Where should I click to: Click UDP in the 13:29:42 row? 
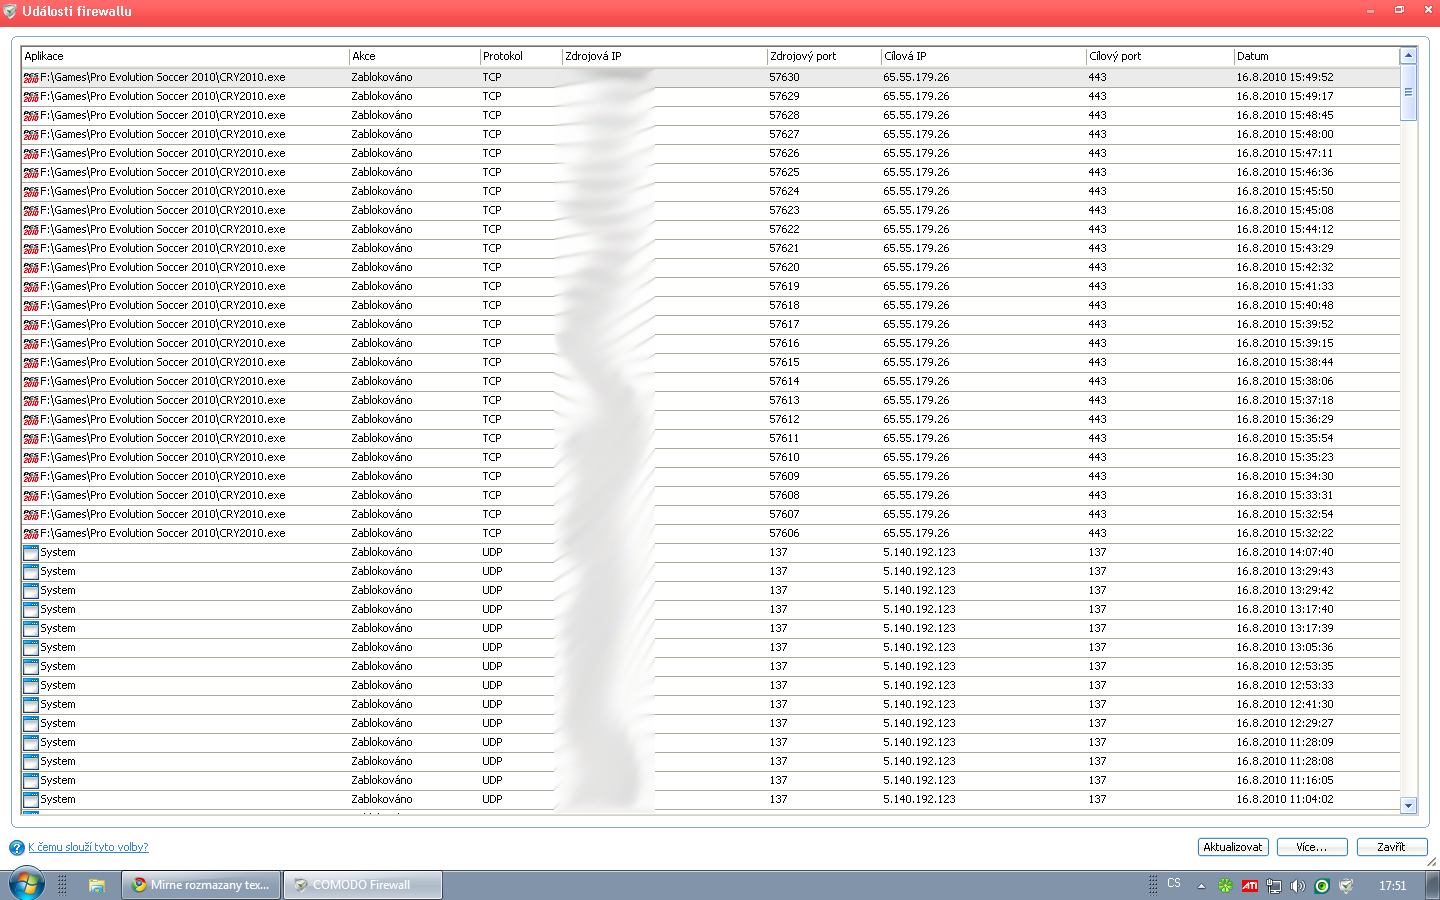pos(492,591)
